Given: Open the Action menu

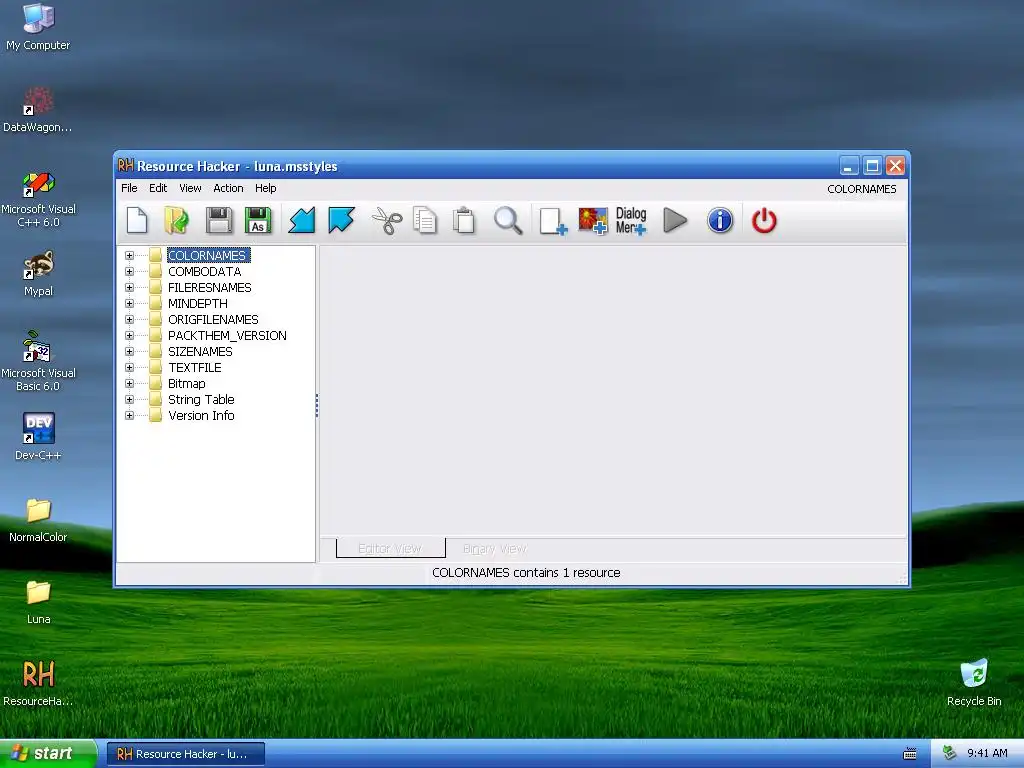Looking at the screenshot, I should pos(228,188).
